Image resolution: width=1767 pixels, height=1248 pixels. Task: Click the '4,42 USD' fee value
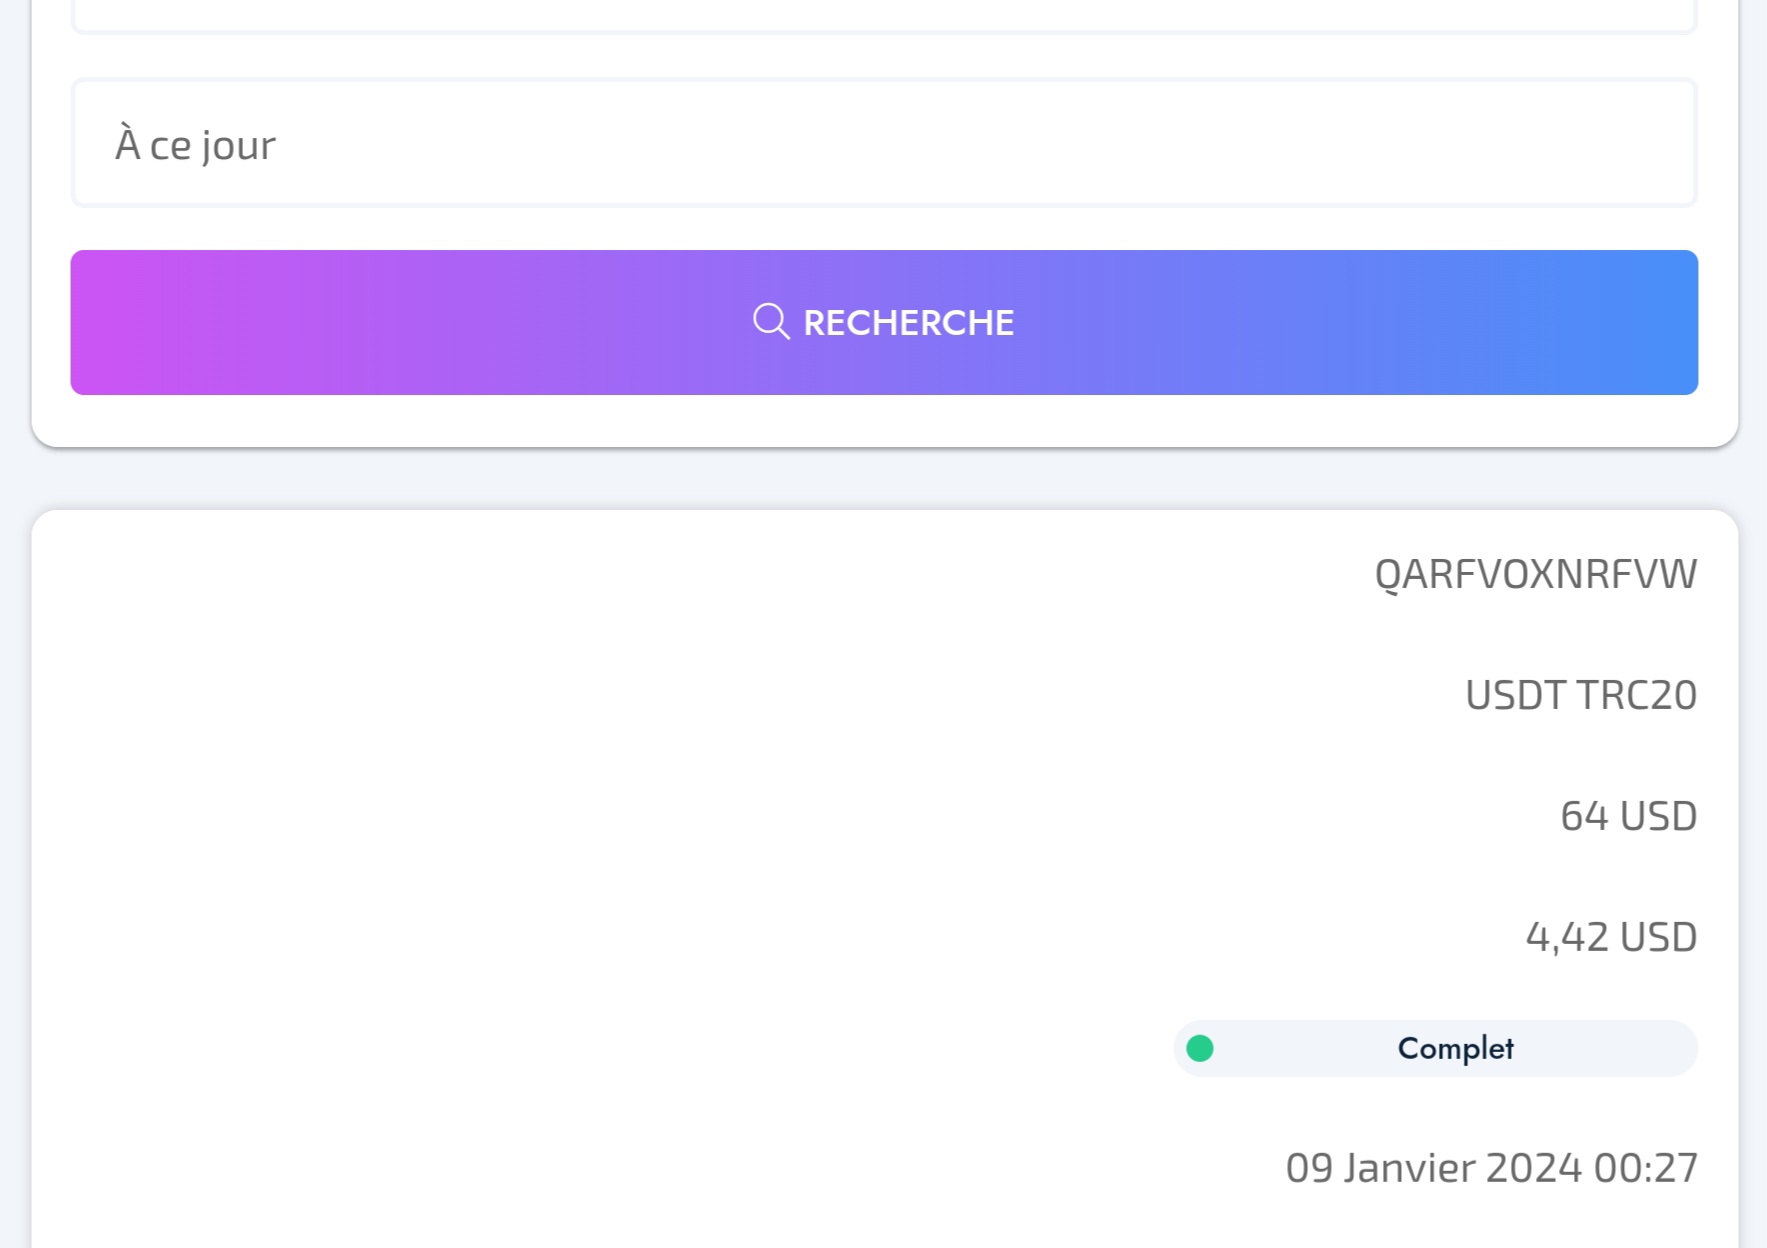pyautogui.click(x=1611, y=937)
